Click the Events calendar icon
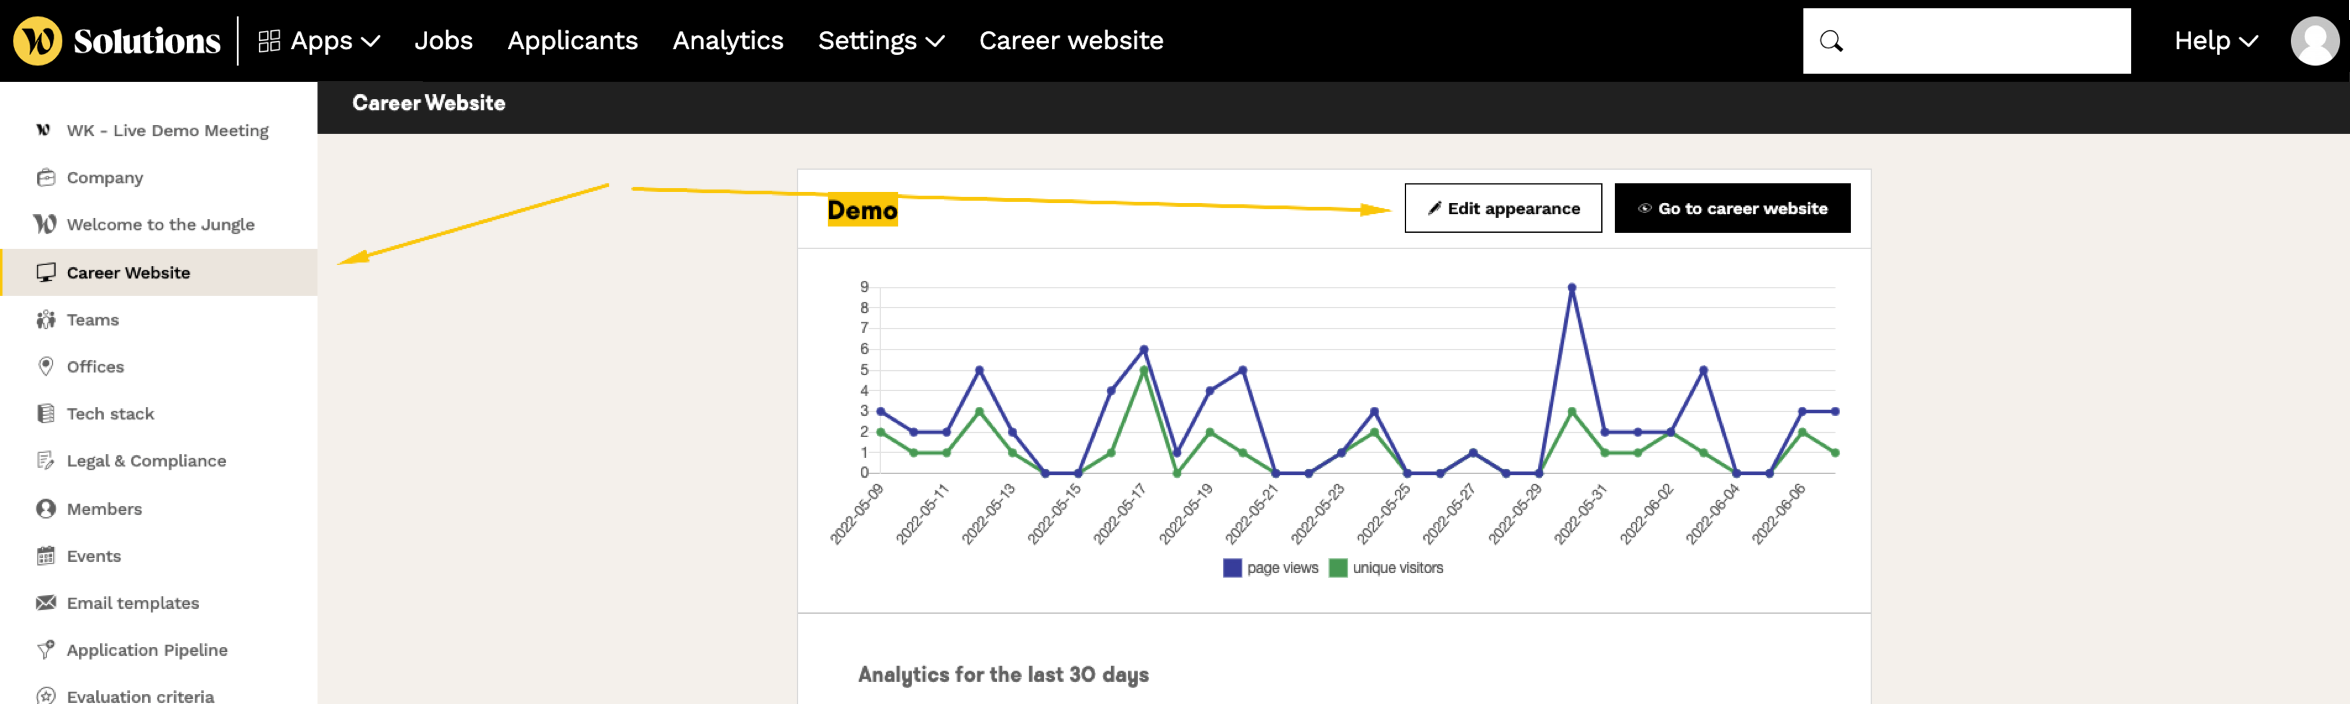The height and width of the screenshot is (704, 2350). point(46,556)
